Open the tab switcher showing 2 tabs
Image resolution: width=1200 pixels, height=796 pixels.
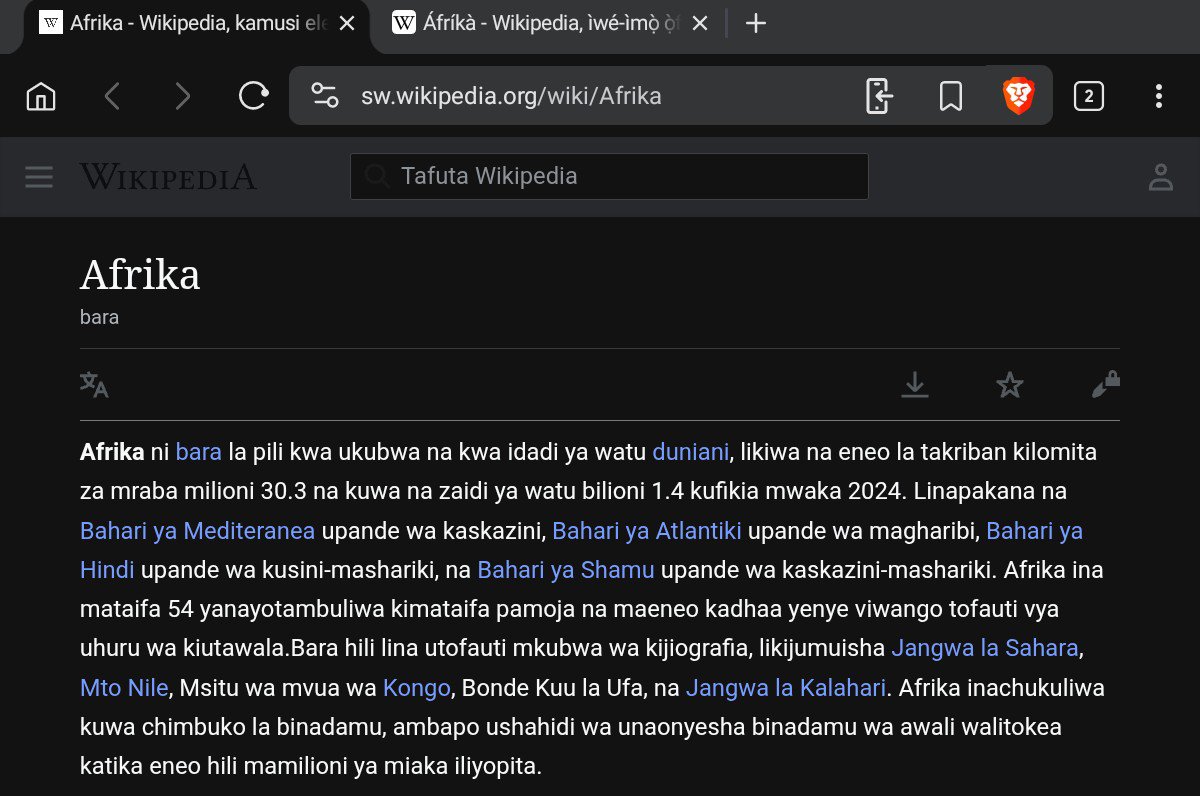[1088, 96]
